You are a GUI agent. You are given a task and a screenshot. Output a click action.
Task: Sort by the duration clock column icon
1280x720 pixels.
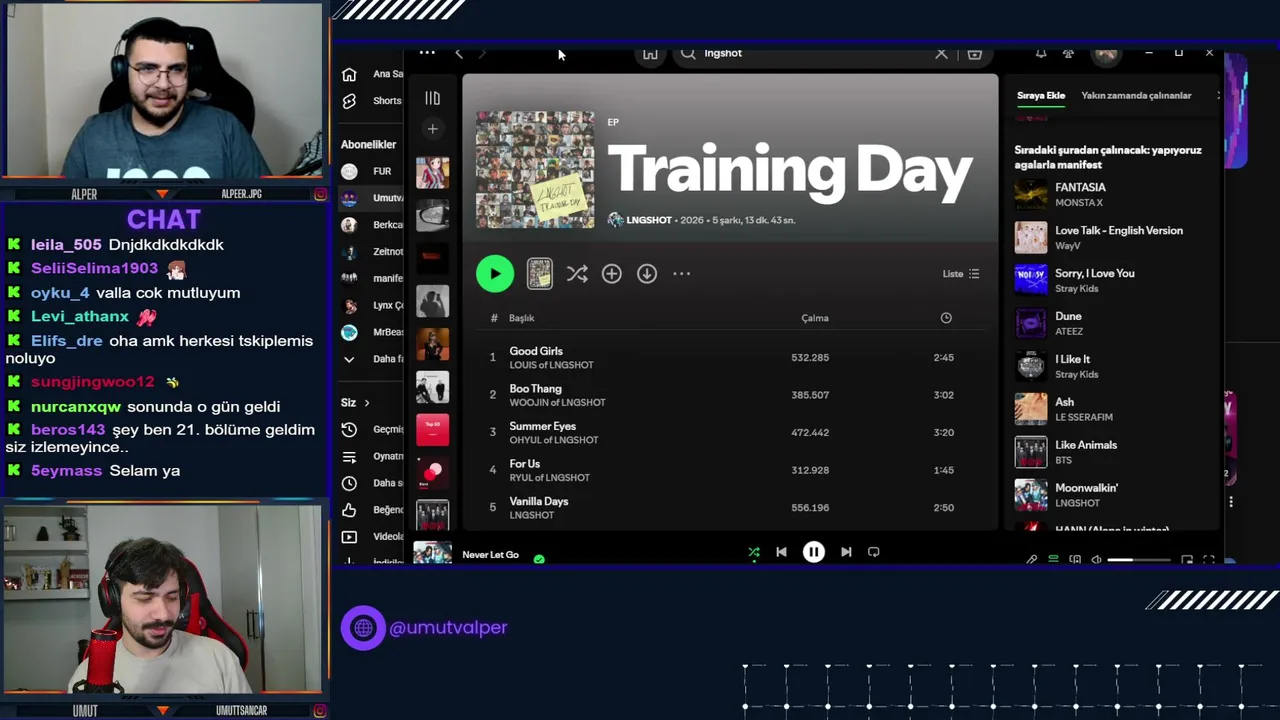(x=946, y=318)
